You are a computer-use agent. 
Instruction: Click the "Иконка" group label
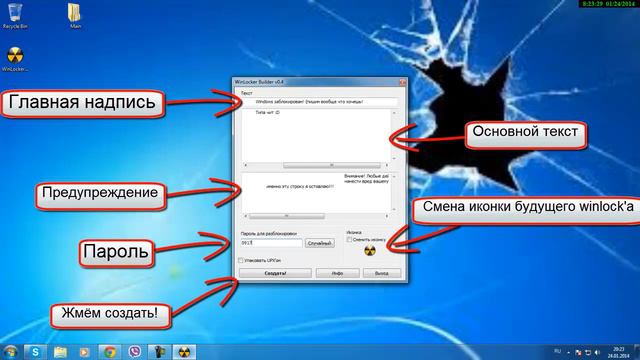point(353,232)
